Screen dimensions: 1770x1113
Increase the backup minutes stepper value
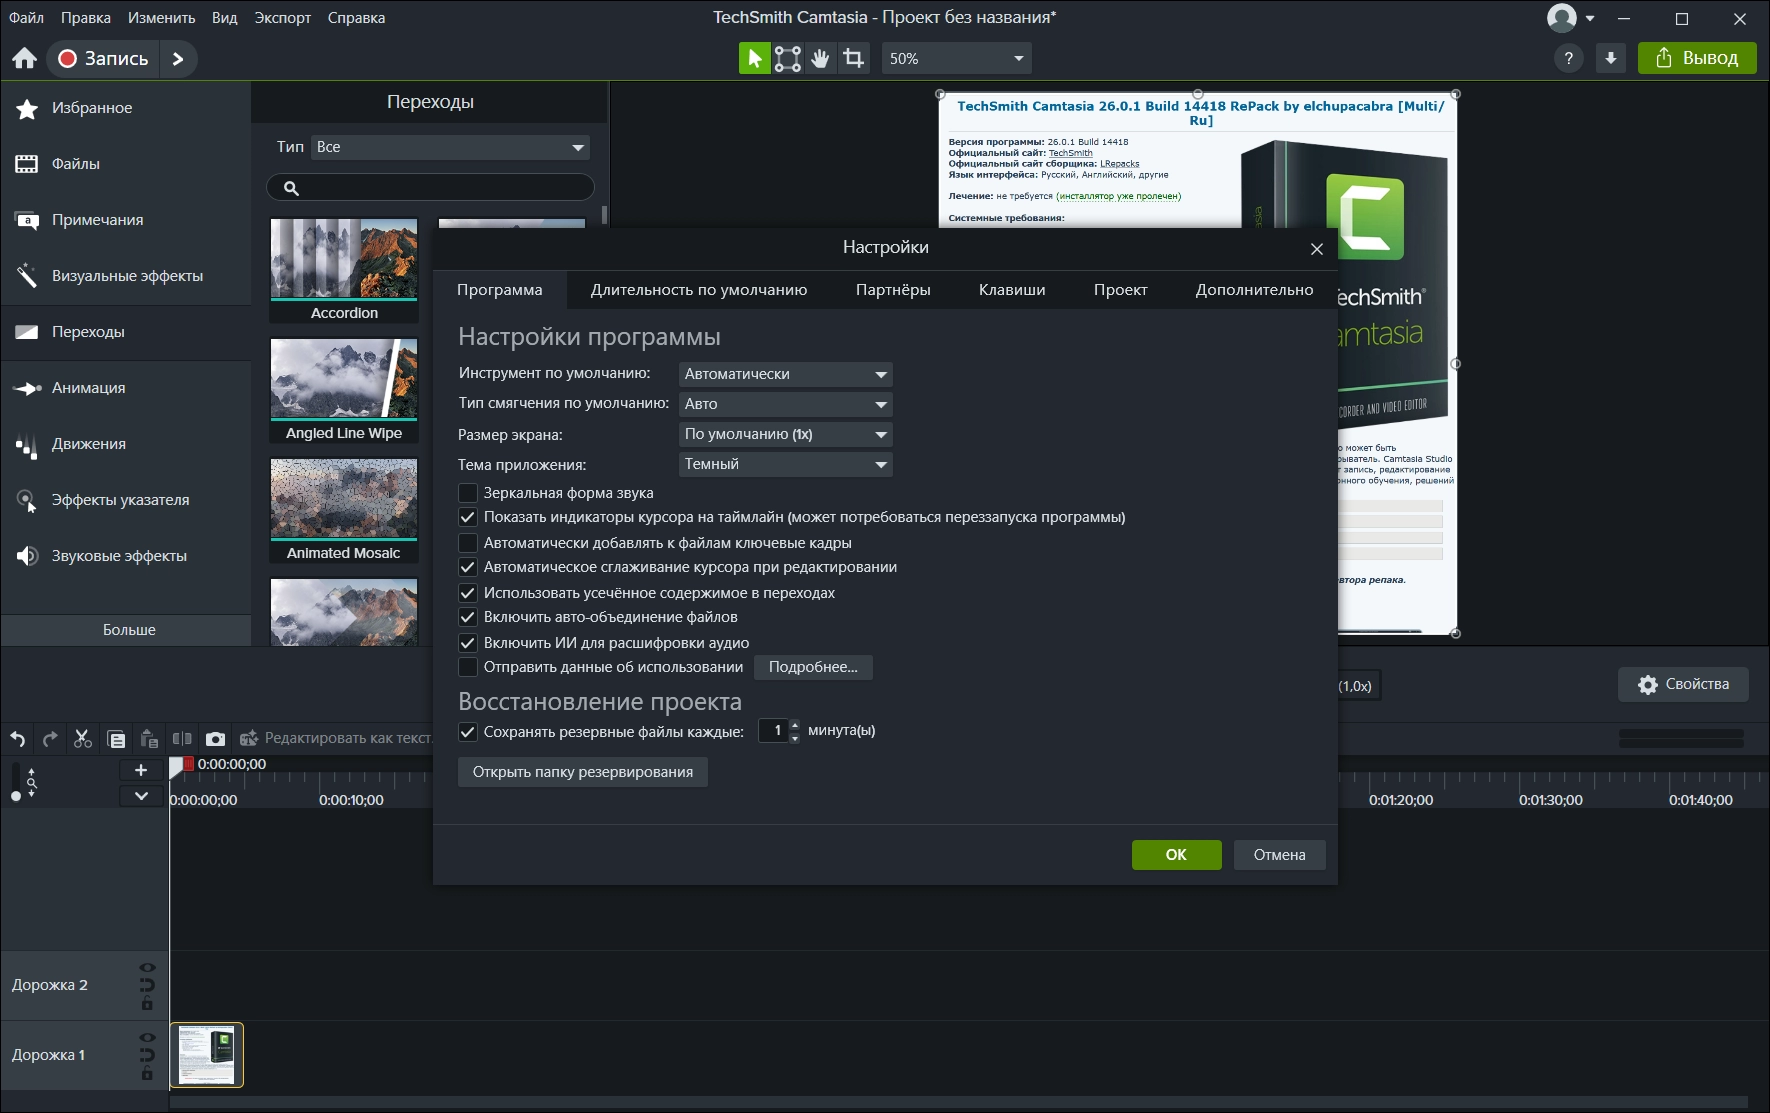tap(795, 725)
